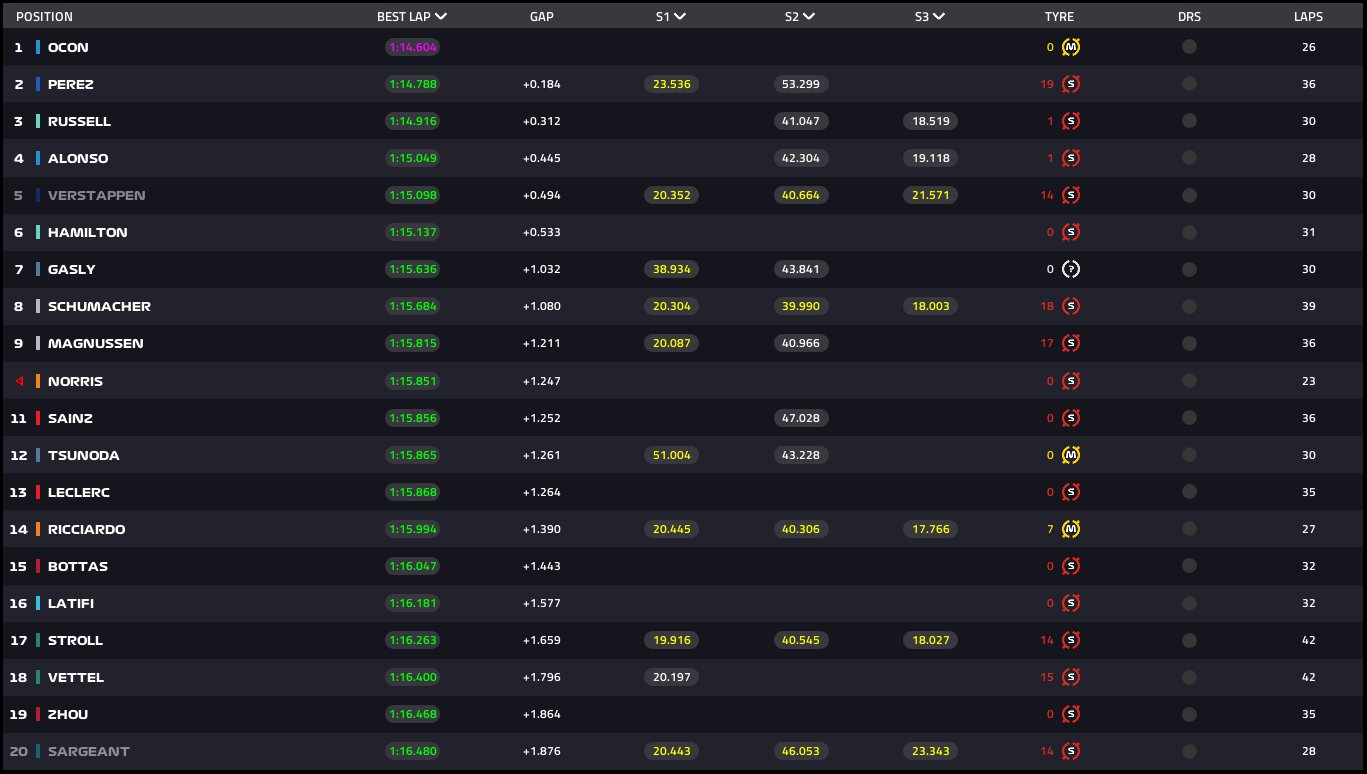The width and height of the screenshot is (1367, 774).
Task: Click Ocon's purple best lap 1:14.604
Action: click(x=412, y=47)
